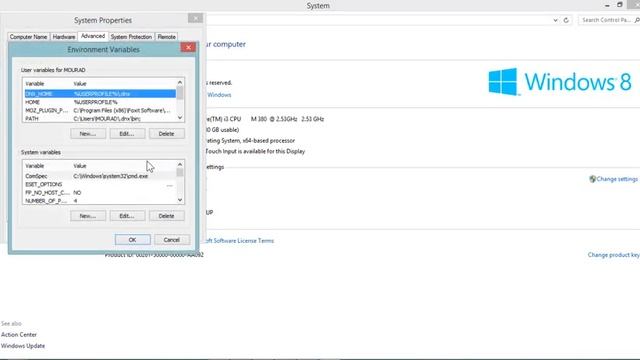Image resolution: width=640 pixels, height=360 pixels.
Task: Click the system variables scroll down arrow
Action: (180, 200)
